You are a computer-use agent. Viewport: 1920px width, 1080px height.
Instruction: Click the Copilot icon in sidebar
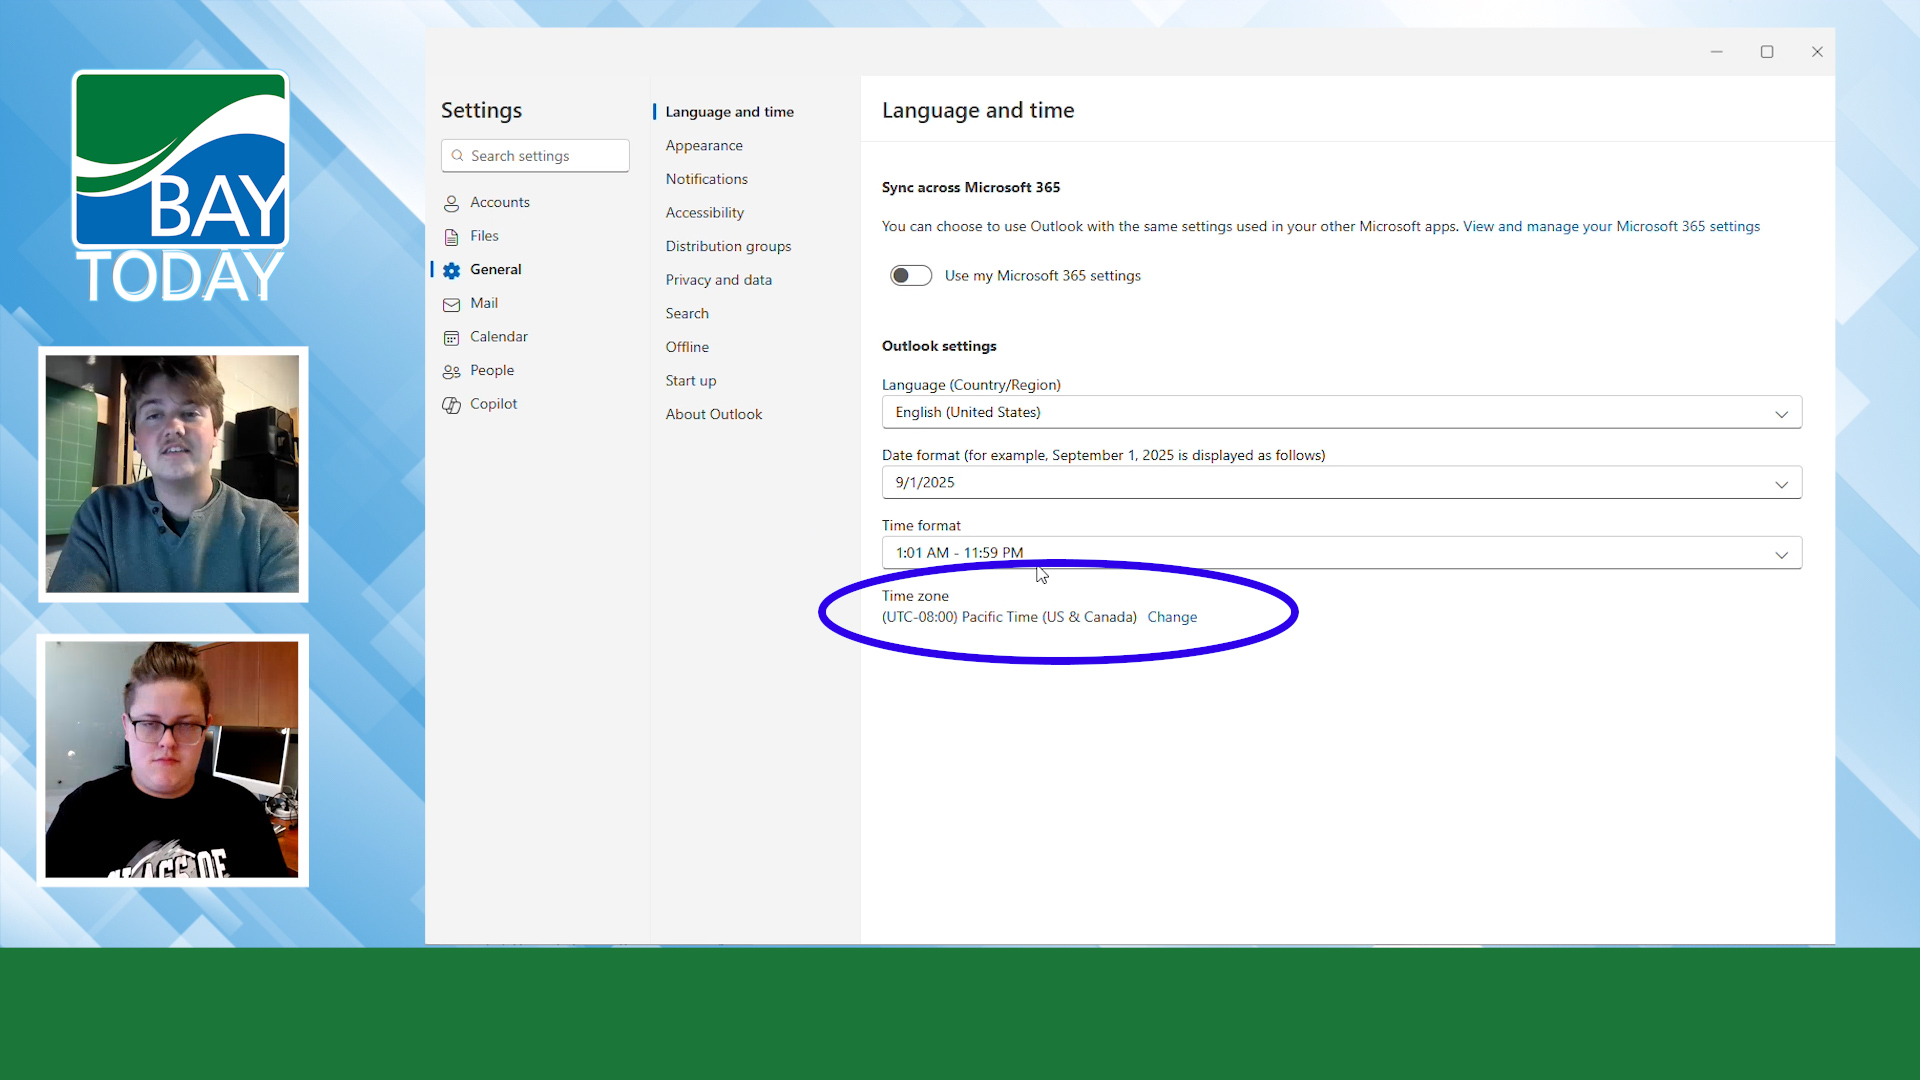[451, 405]
